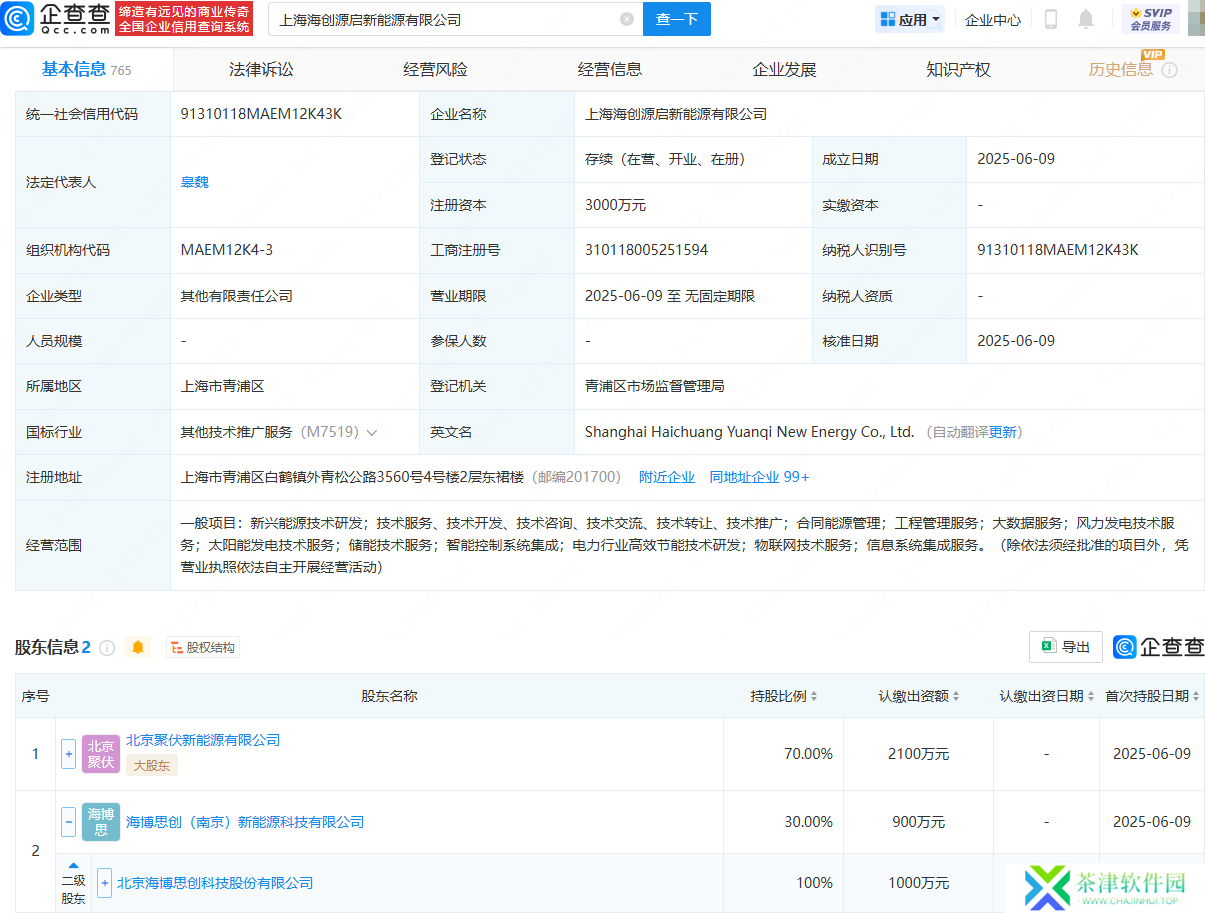
Task: Expand the row for 北京聚伏新能源有限公司
Action: tap(69, 753)
